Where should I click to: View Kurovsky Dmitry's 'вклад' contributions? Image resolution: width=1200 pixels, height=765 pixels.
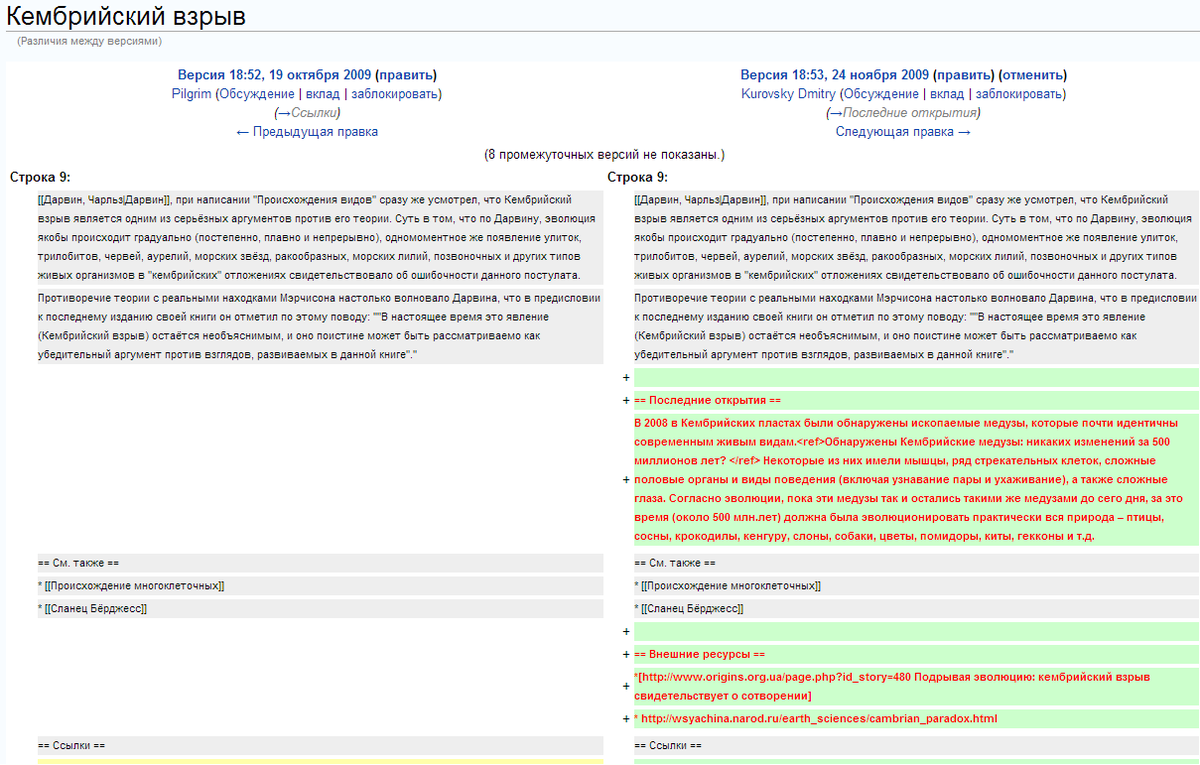(x=948, y=94)
